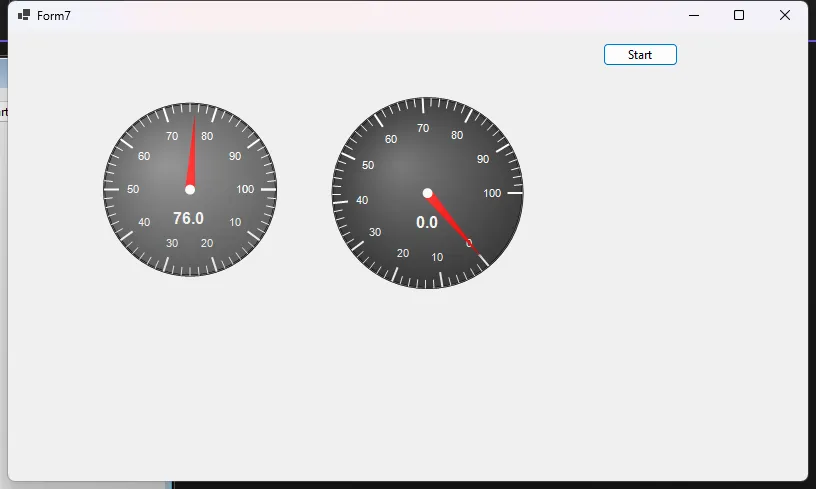
Task: Click the 50 mark on the 76.0 gauge
Action: click(x=133, y=189)
